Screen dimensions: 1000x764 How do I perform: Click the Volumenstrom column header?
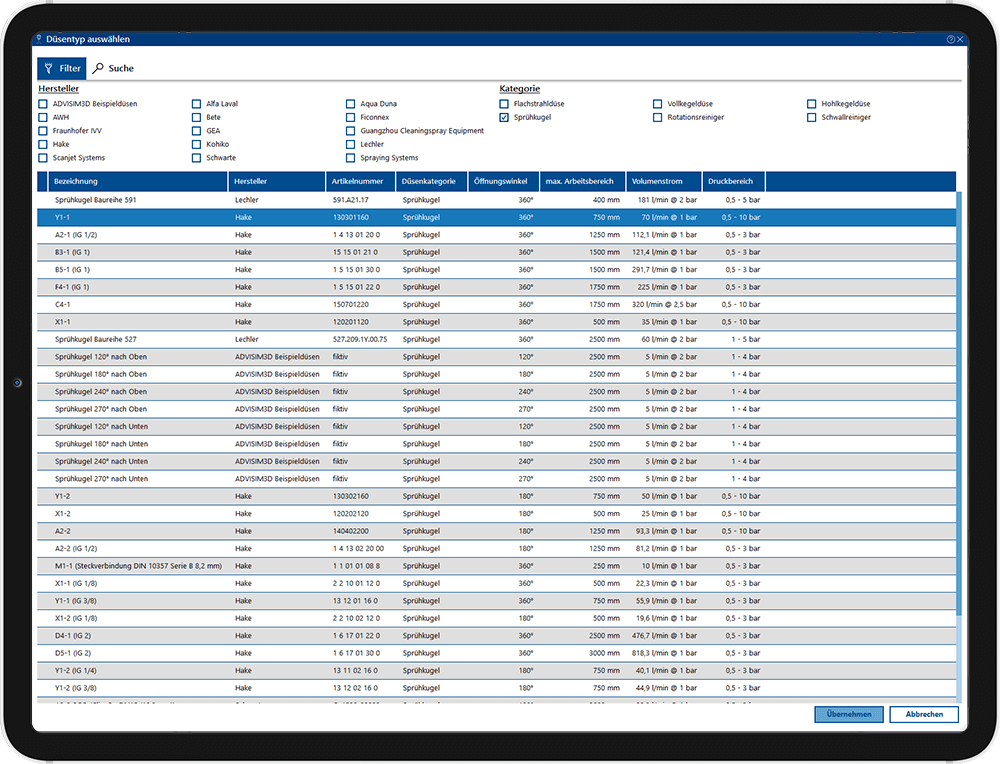pyautogui.click(x=664, y=182)
